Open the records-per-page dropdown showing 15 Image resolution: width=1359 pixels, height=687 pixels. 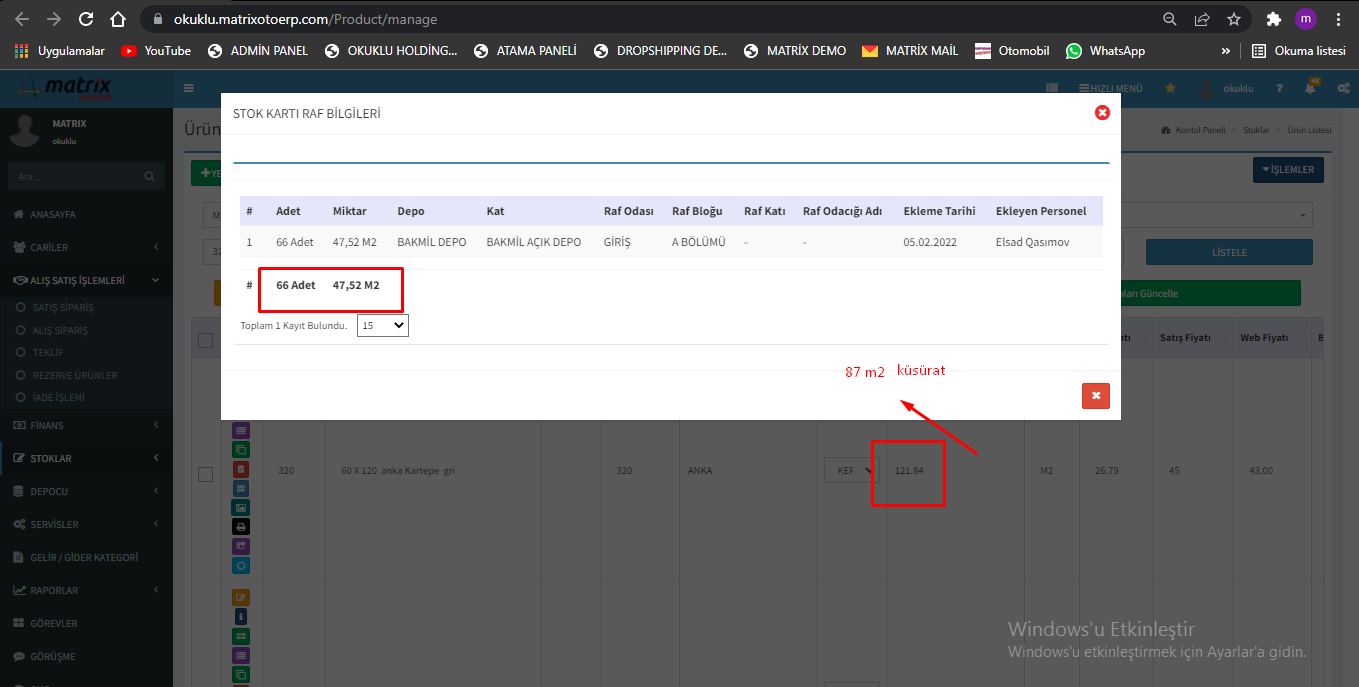pos(382,325)
